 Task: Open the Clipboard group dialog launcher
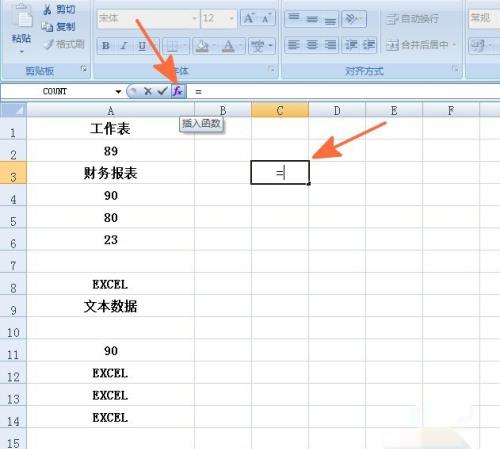tap(84, 69)
